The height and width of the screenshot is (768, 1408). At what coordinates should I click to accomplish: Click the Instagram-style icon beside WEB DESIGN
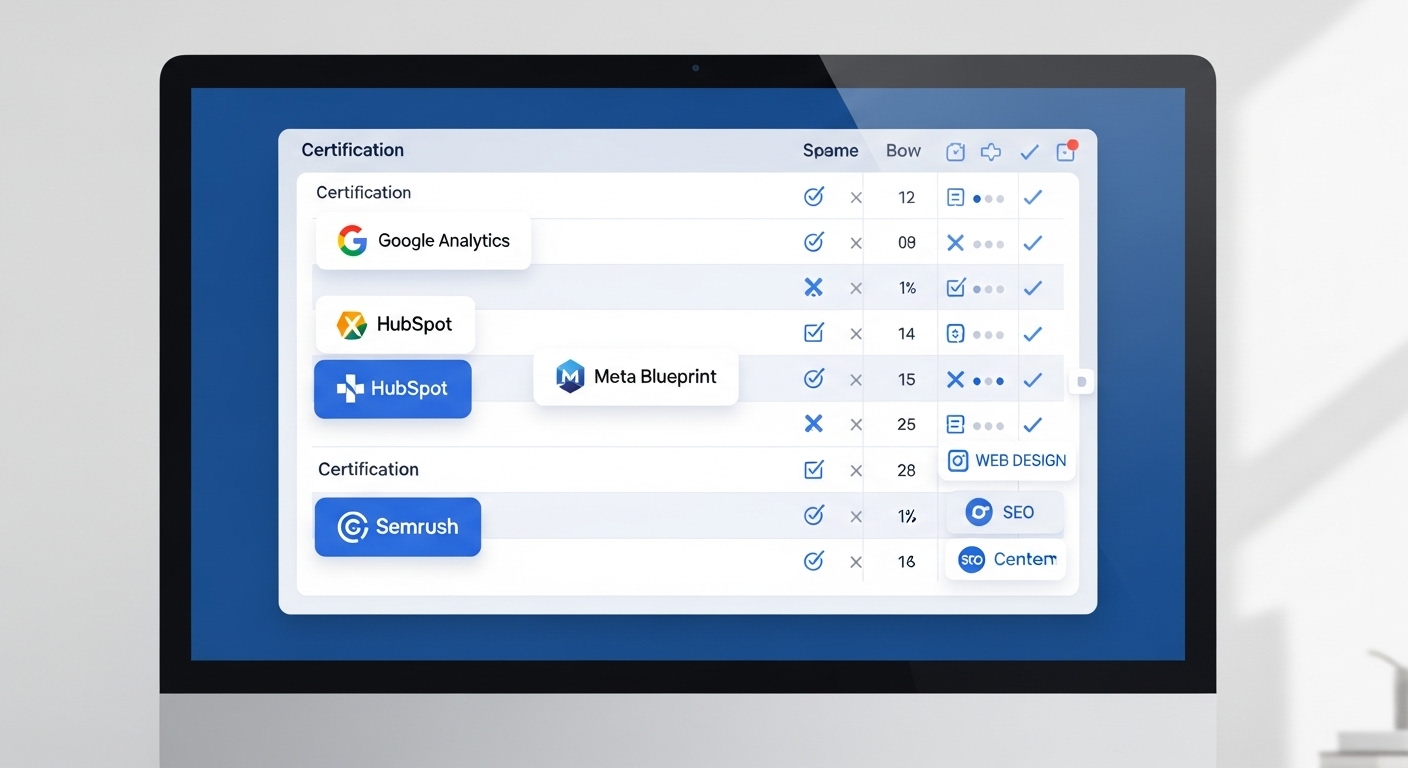958,461
